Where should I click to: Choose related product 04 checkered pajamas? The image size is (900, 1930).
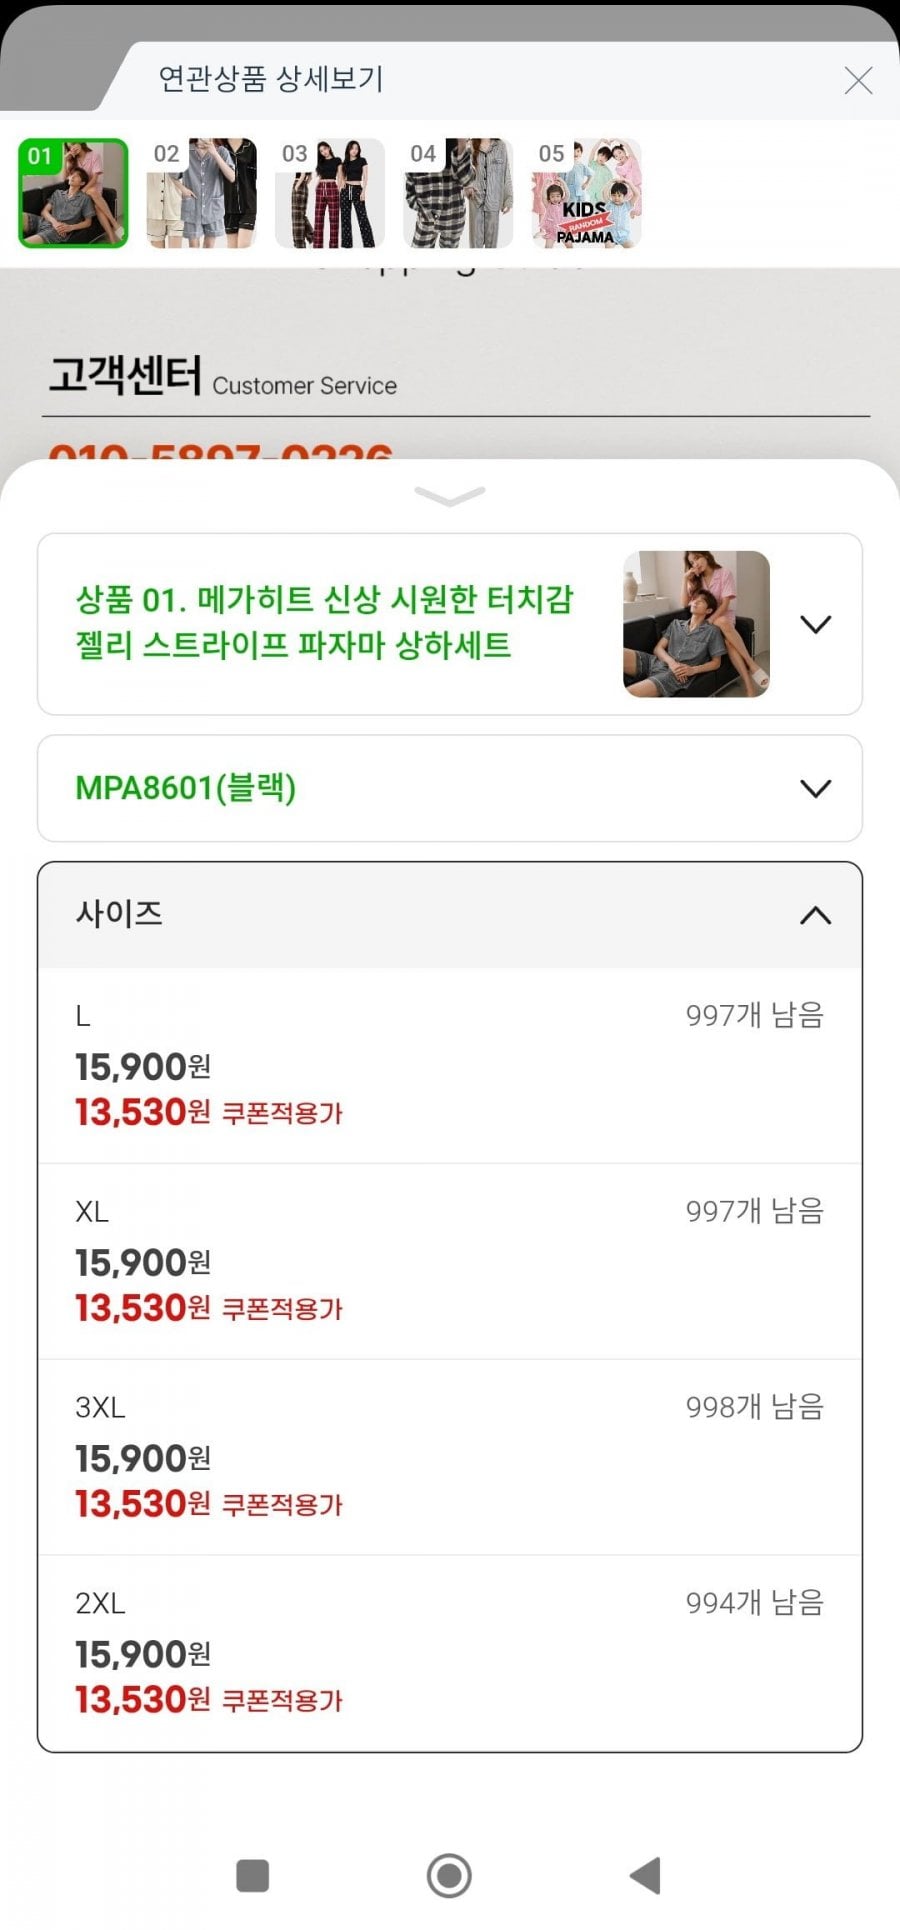point(458,193)
